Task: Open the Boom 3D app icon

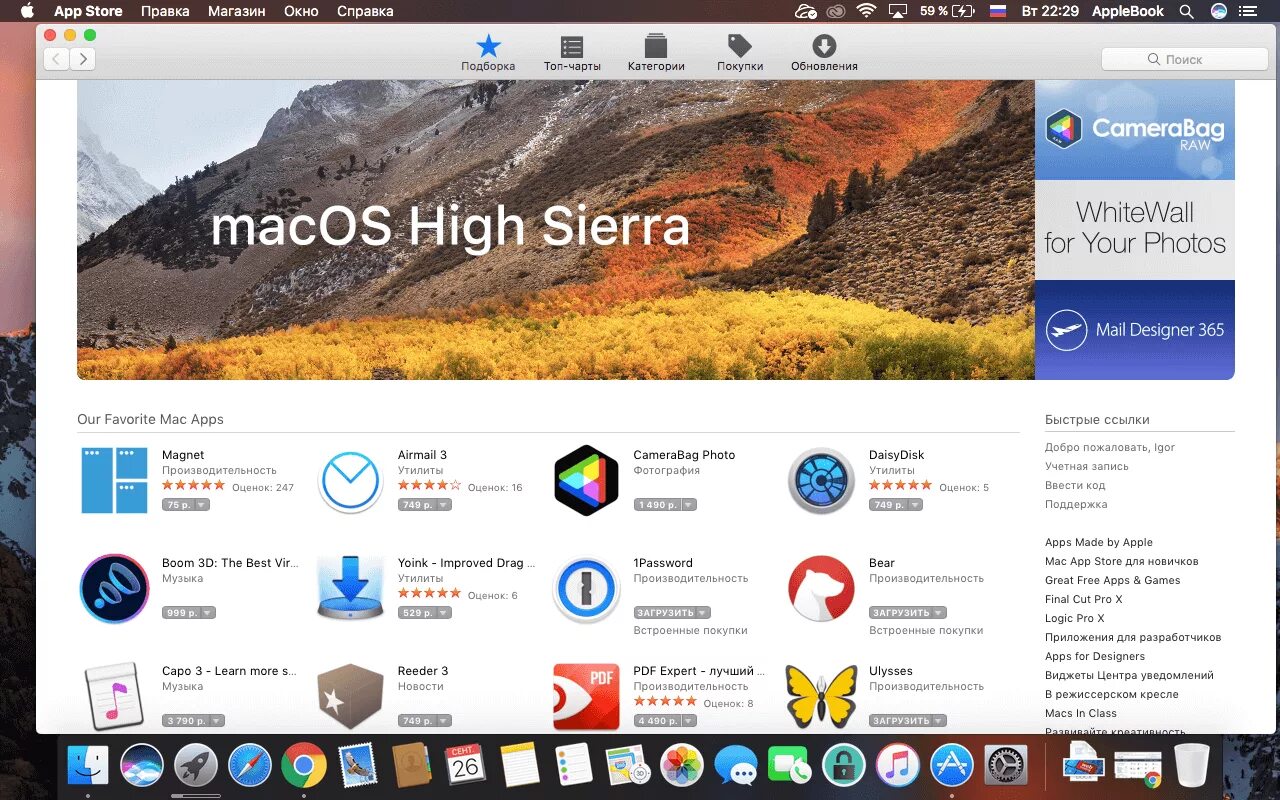Action: click(x=114, y=589)
